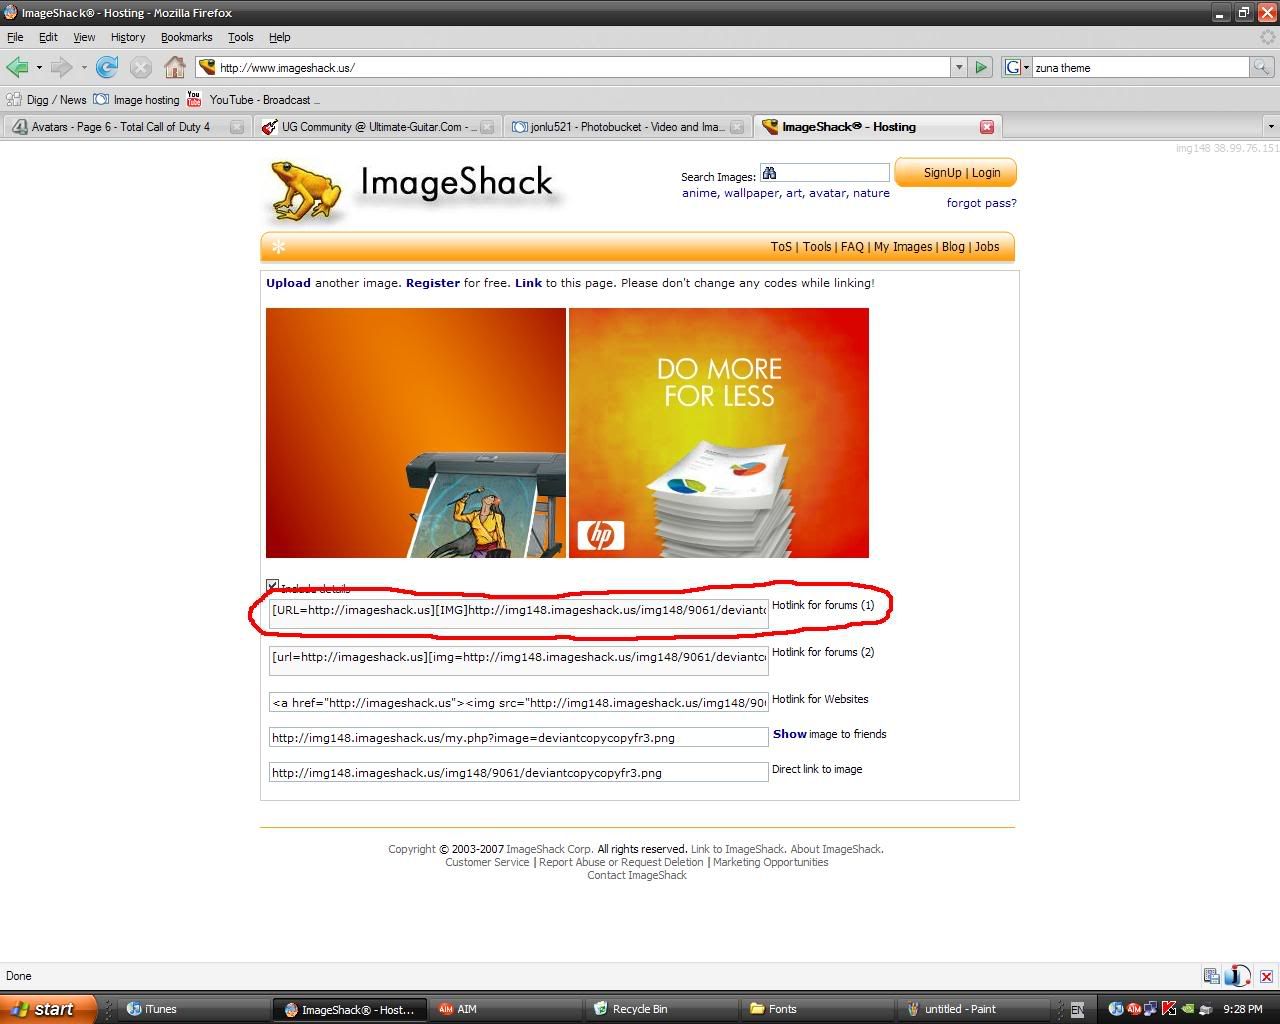The height and width of the screenshot is (1024, 1280).
Task: Switch to UG Community Ultimate-Guitar tab
Action: pyautogui.click(x=375, y=127)
